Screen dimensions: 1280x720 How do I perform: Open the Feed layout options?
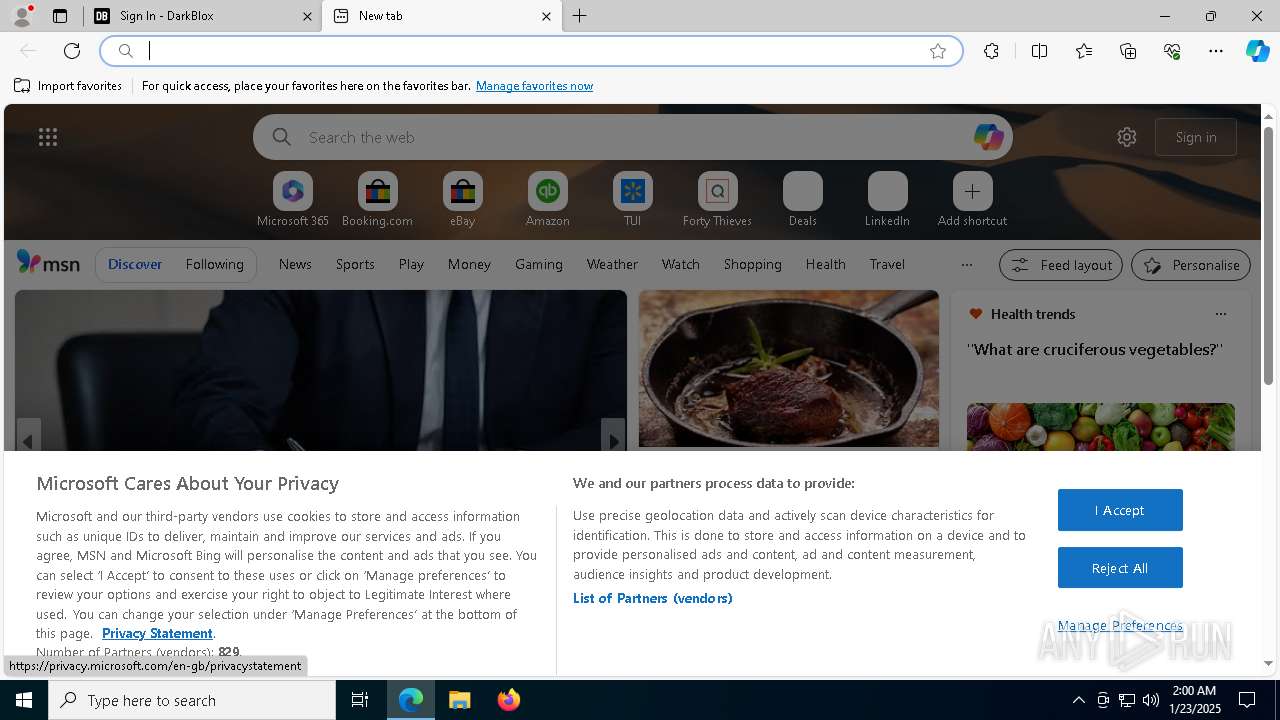click(x=1061, y=265)
